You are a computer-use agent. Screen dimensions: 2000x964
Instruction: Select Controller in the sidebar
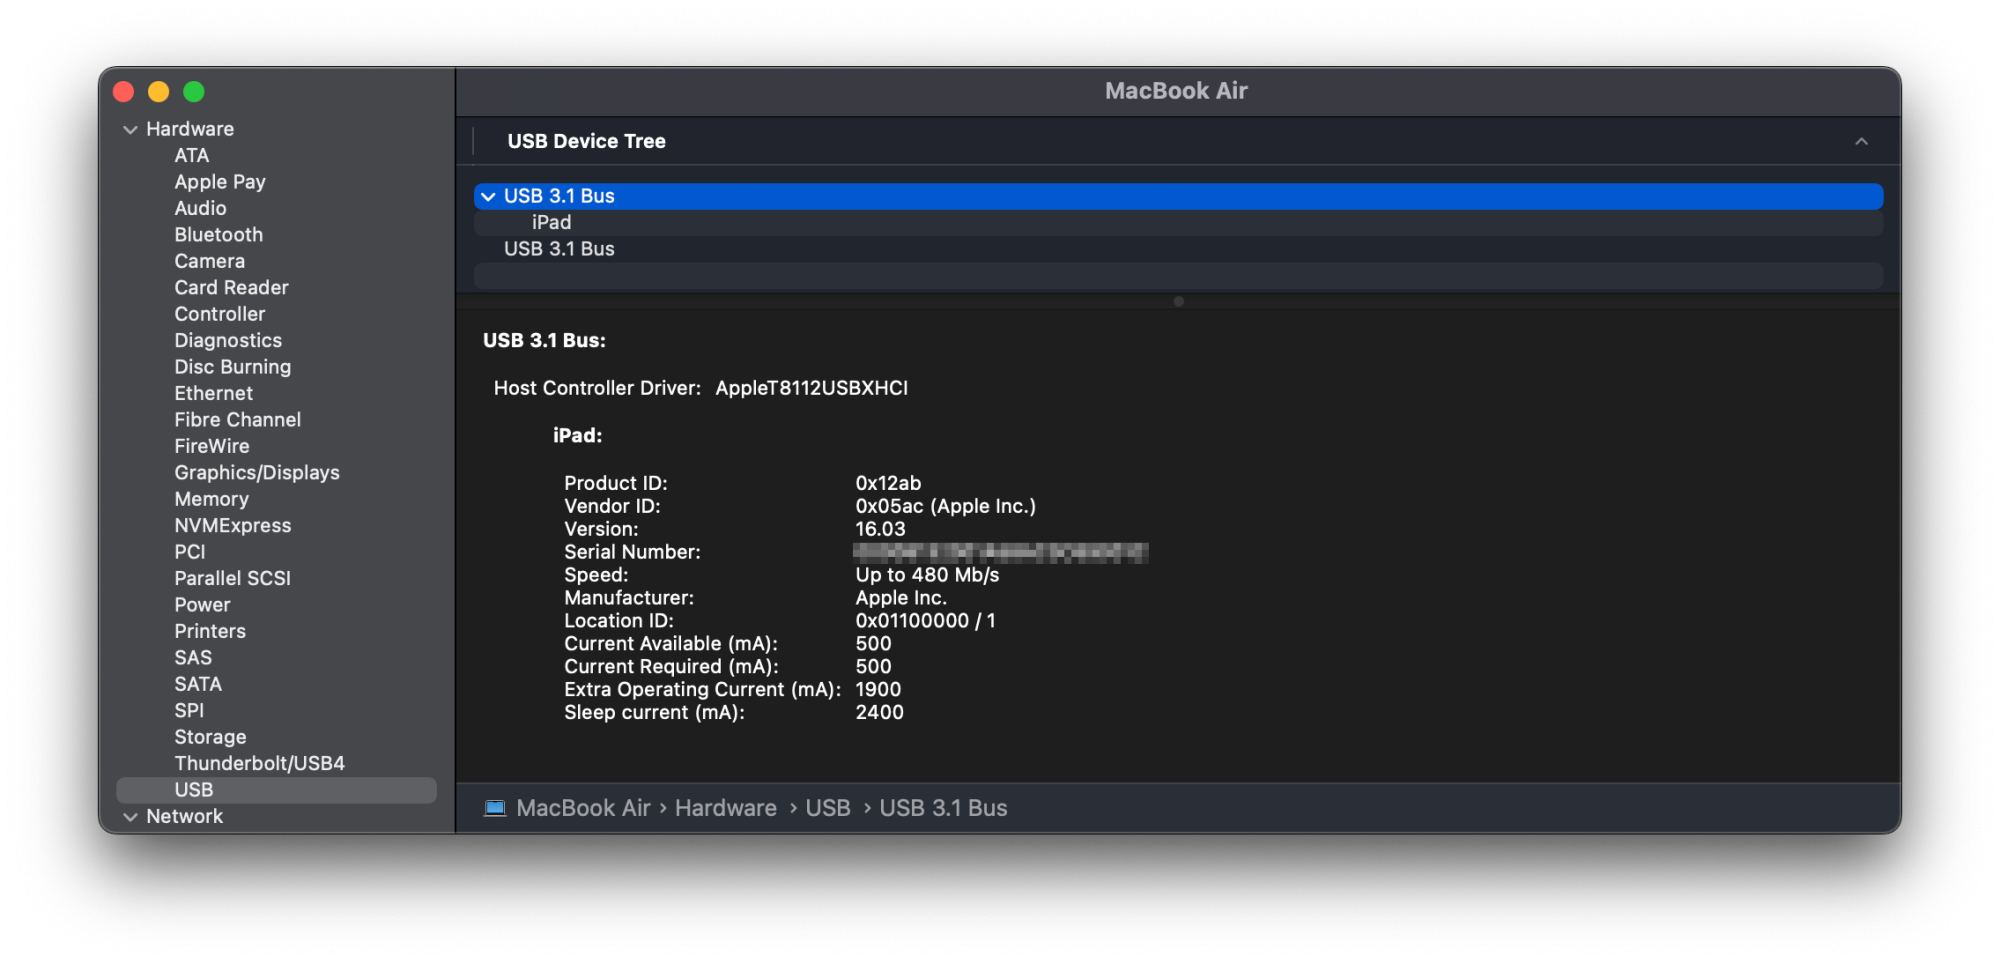(220, 314)
